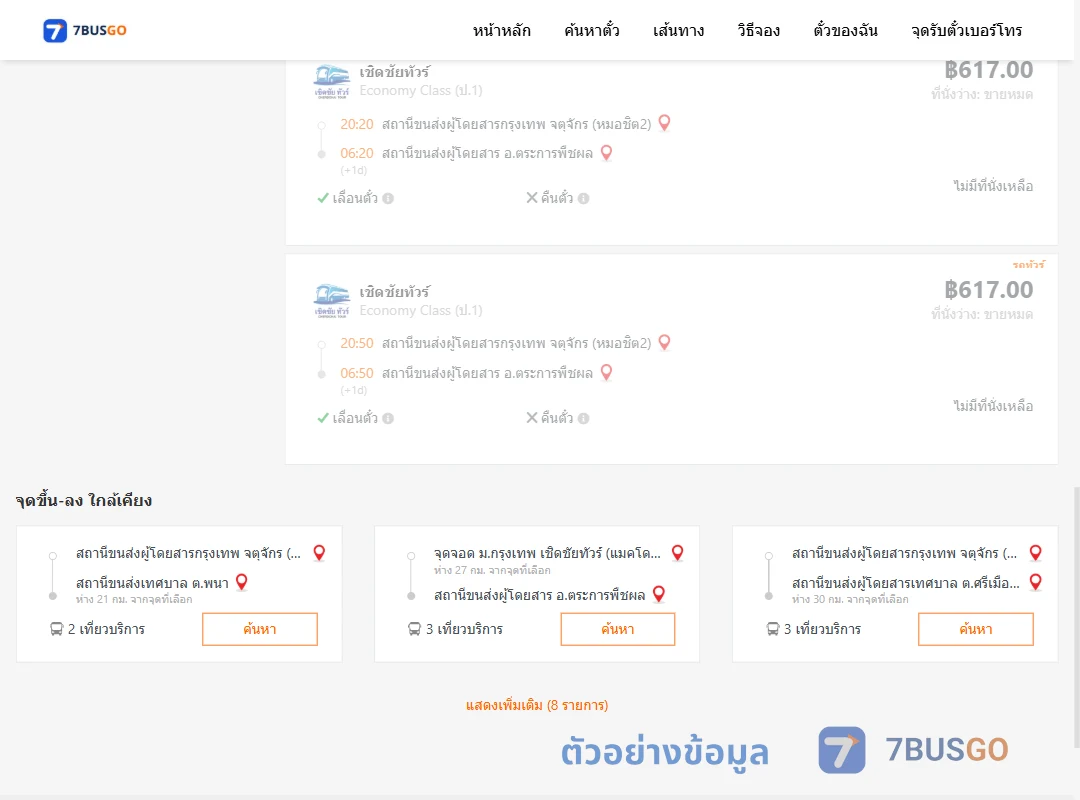Click the 20:50 departure time

[357, 343]
